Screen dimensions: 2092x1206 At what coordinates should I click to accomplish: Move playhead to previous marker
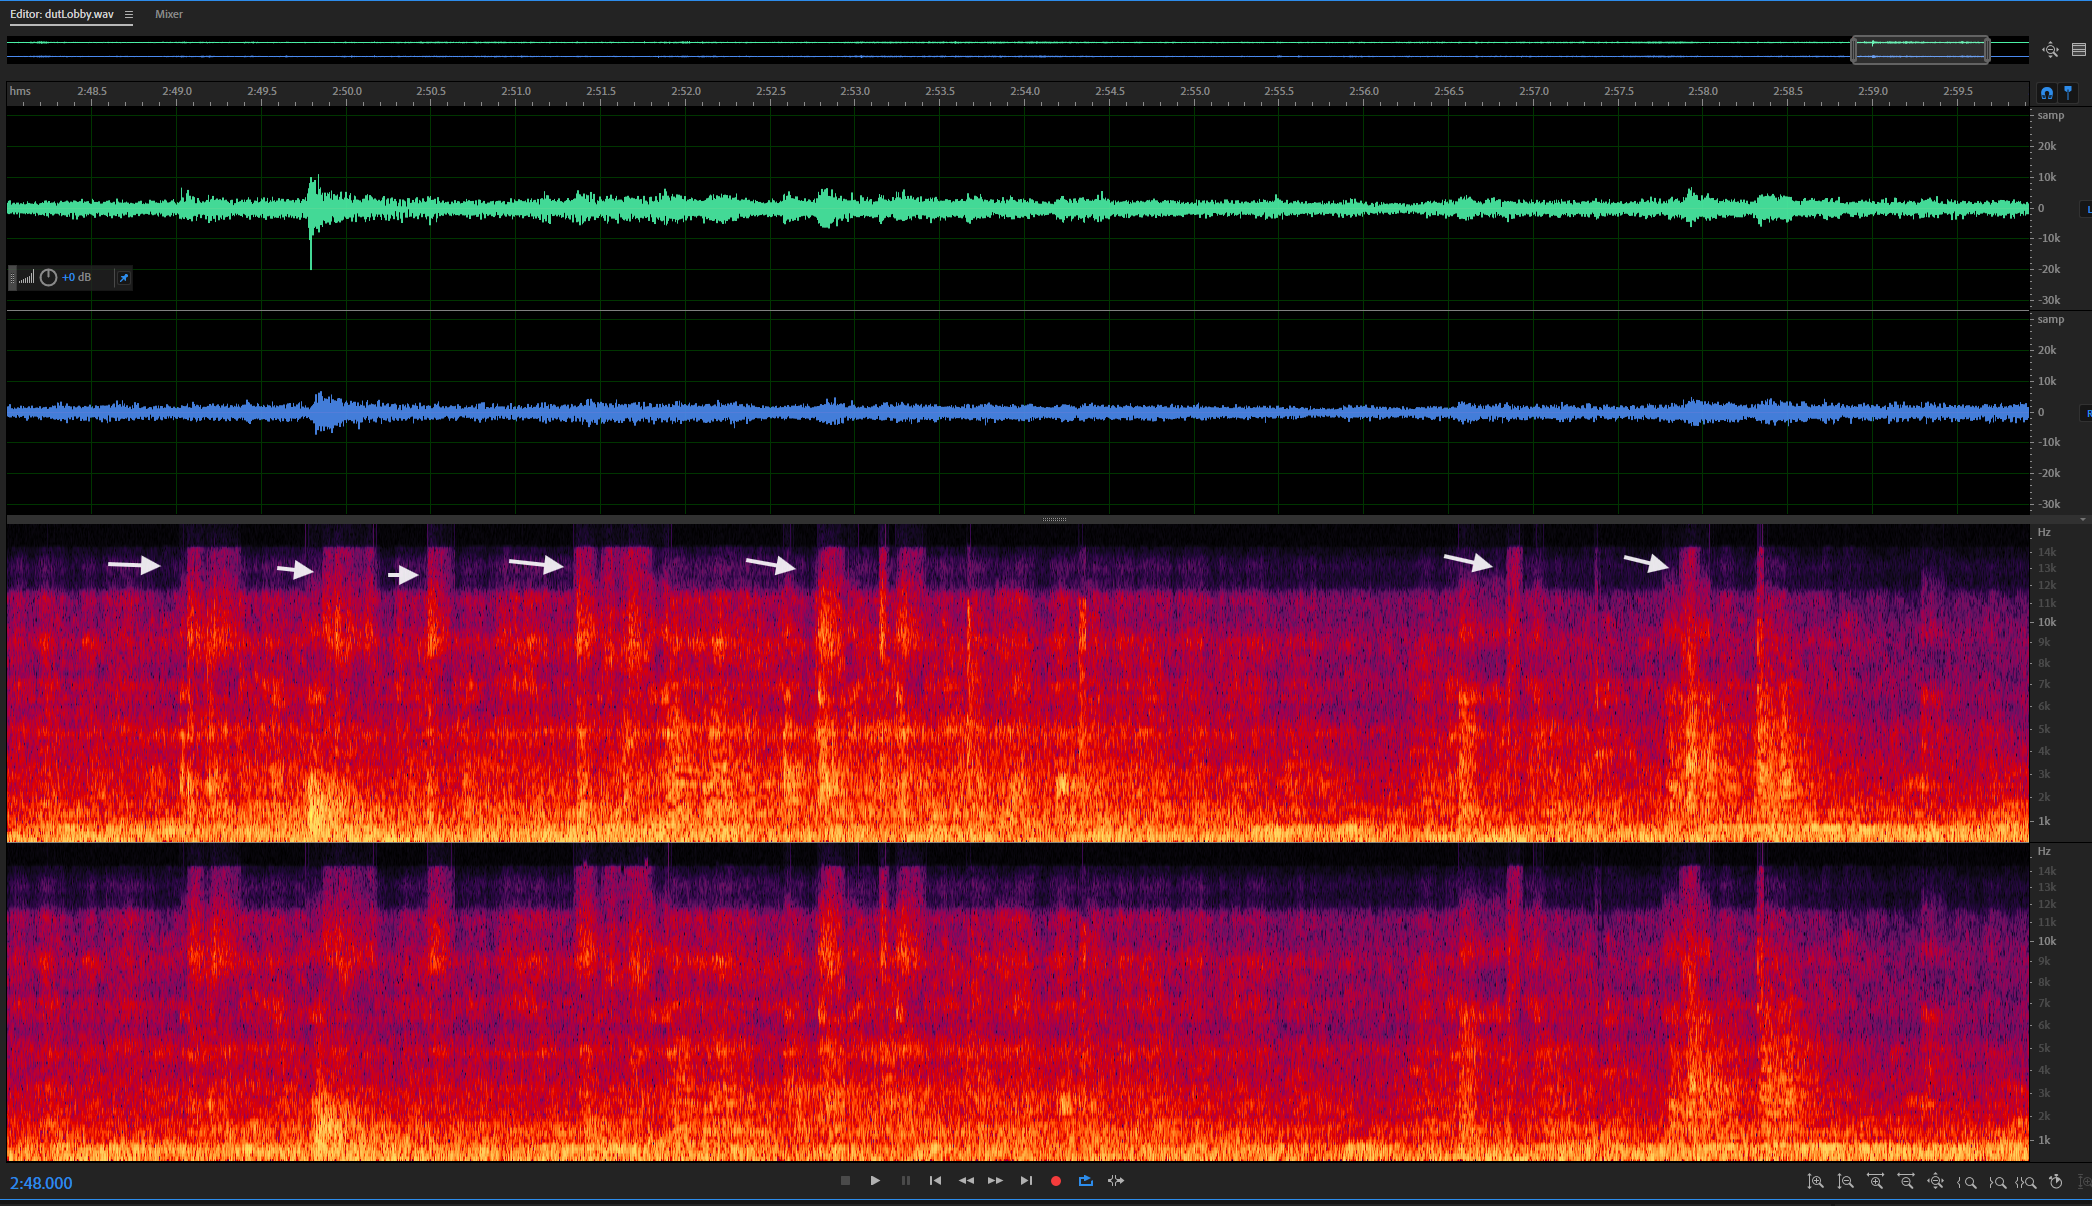pos(935,1181)
